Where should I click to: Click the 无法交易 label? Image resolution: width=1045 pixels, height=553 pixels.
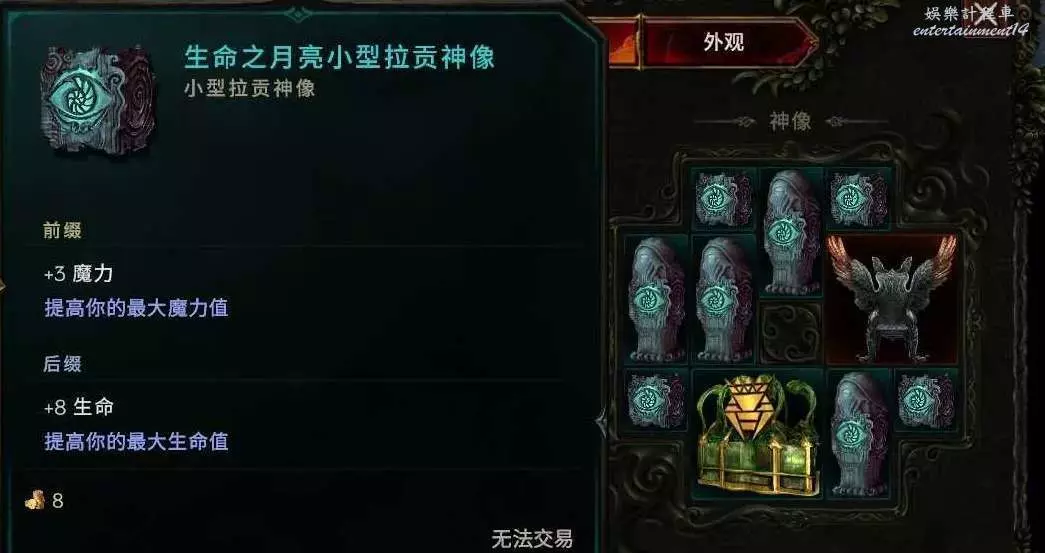[532, 538]
